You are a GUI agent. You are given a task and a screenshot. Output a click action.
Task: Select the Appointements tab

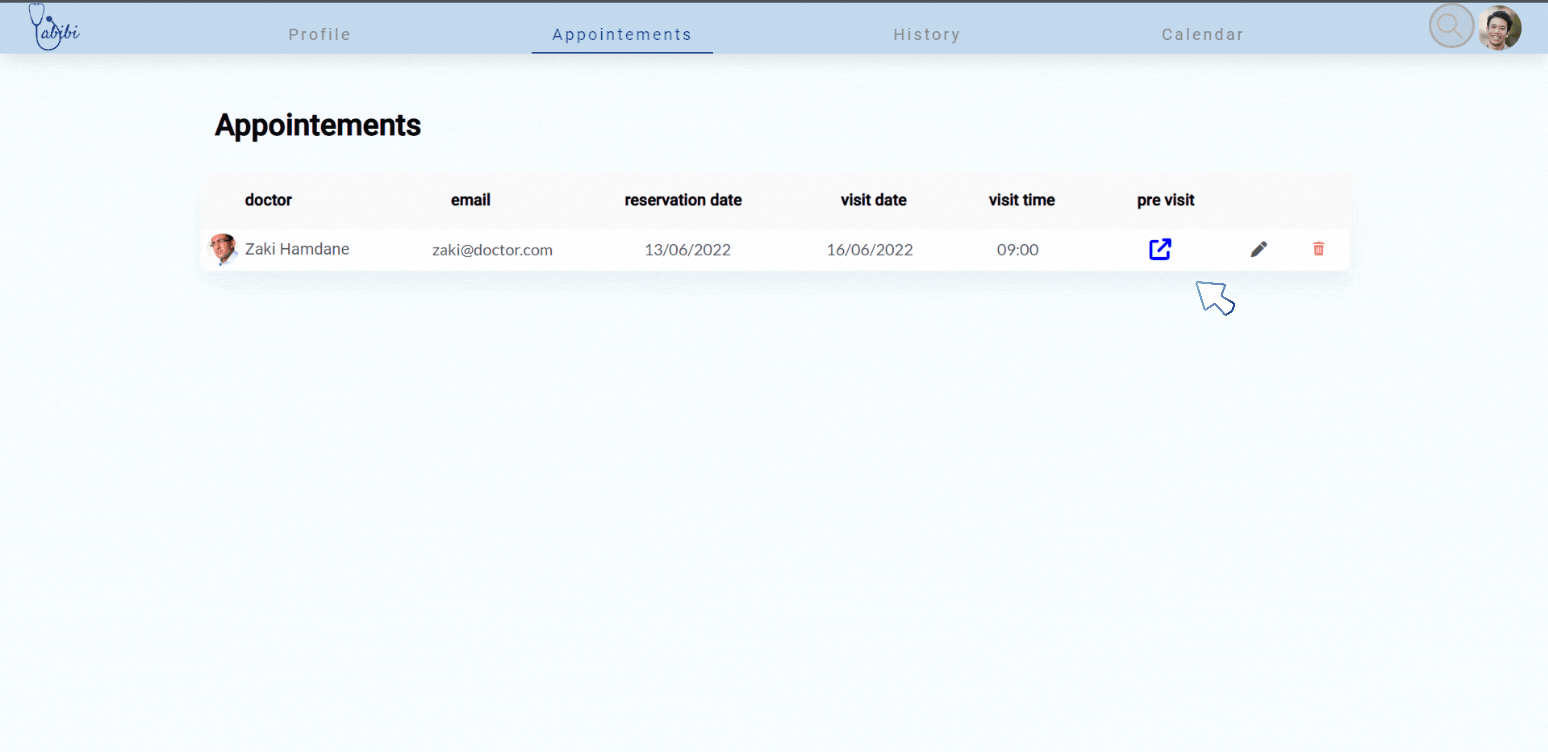point(621,34)
